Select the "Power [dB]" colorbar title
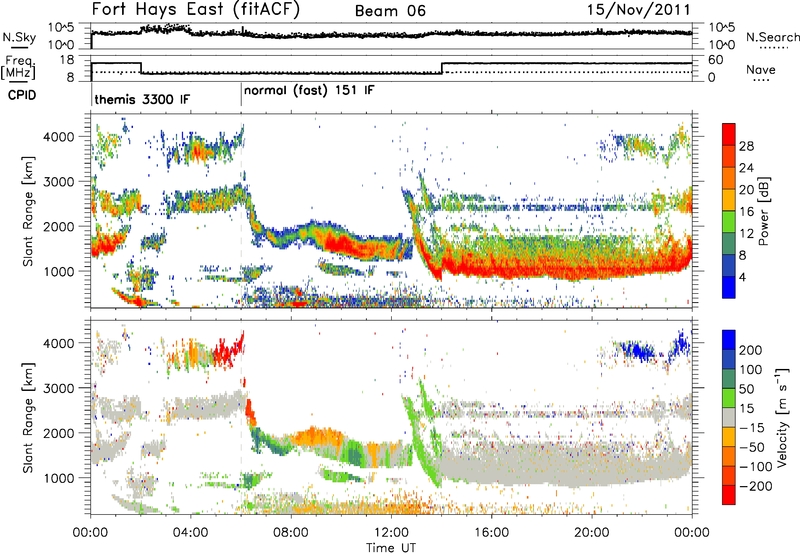The width and height of the screenshot is (800, 554). pyautogui.click(x=763, y=211)
